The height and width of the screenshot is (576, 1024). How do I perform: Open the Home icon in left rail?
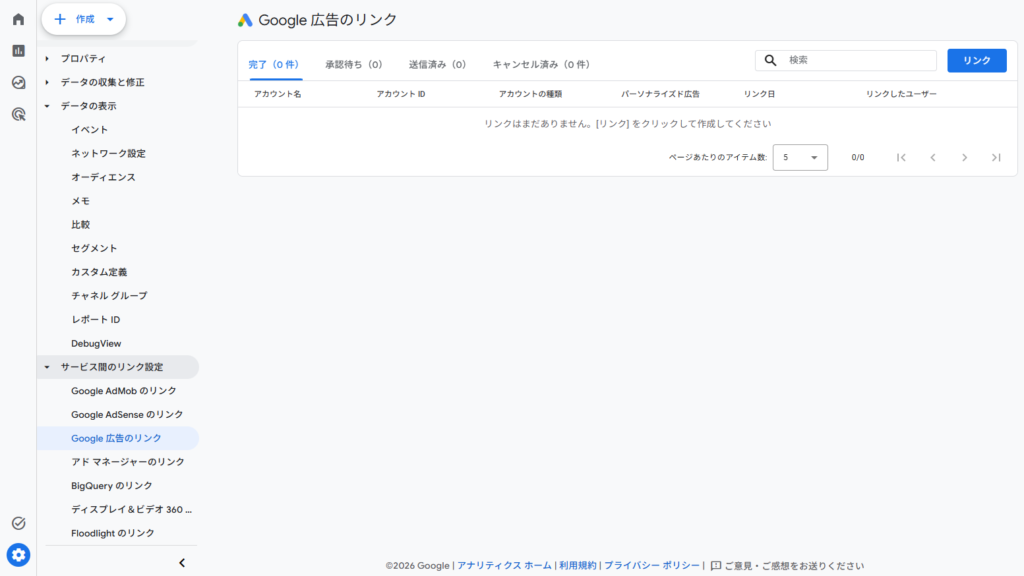tap(18, 19)
